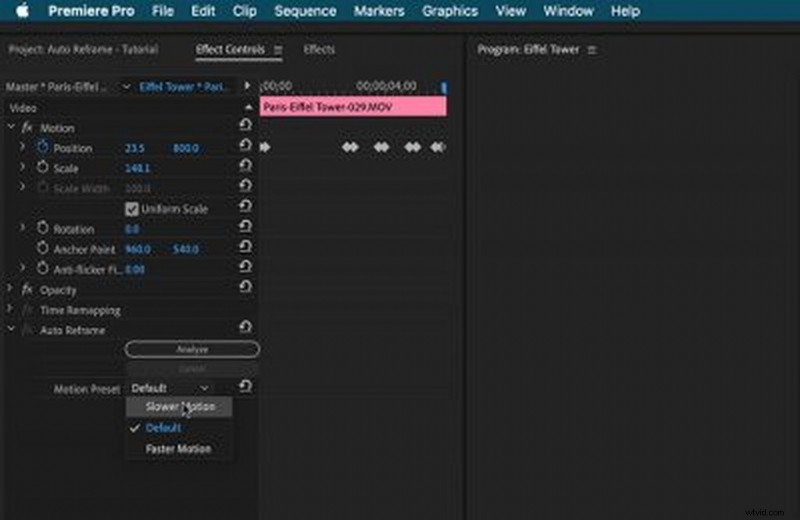Edit the Rotation value
This screenshot has height=520, width=800.
pos(132,229)
